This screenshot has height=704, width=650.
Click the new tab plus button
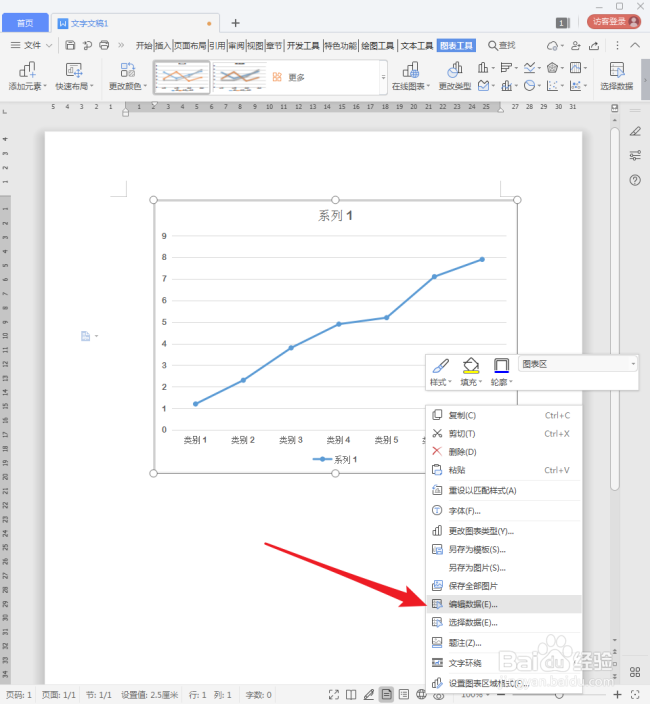pos(235,23)
